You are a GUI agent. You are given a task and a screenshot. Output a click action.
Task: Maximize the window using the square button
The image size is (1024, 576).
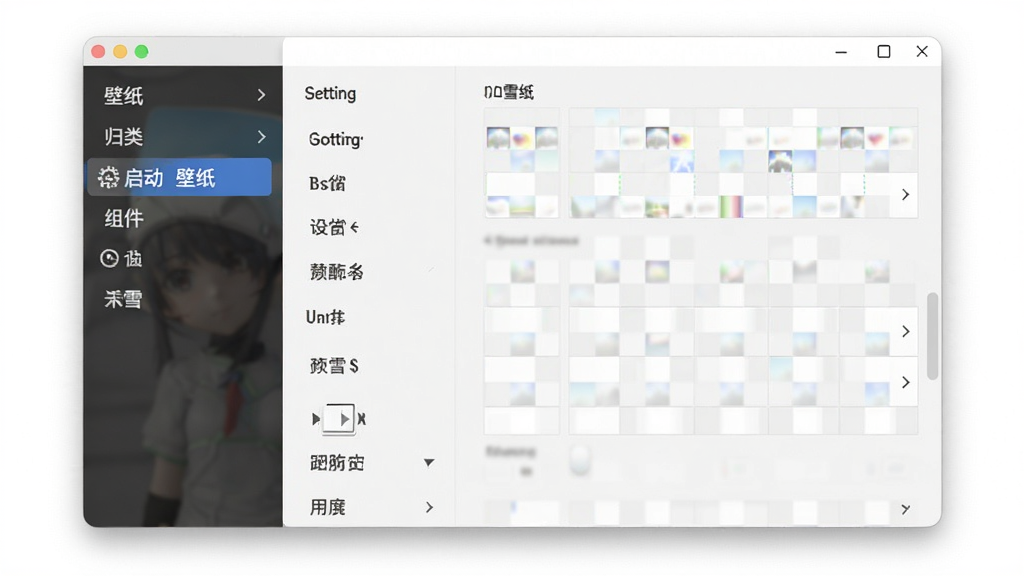884,52
